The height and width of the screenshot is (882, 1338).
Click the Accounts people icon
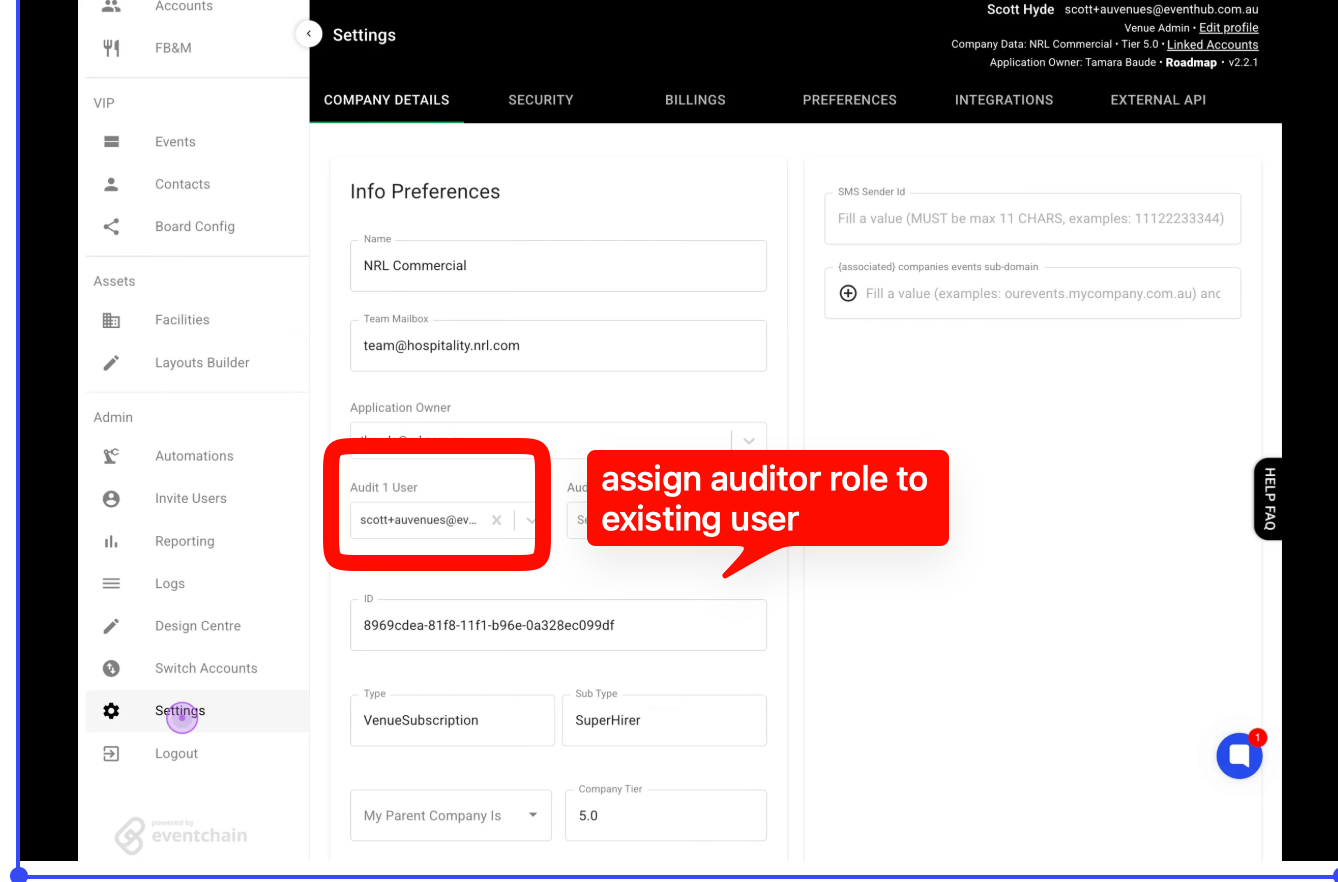[x=111, y=6]
